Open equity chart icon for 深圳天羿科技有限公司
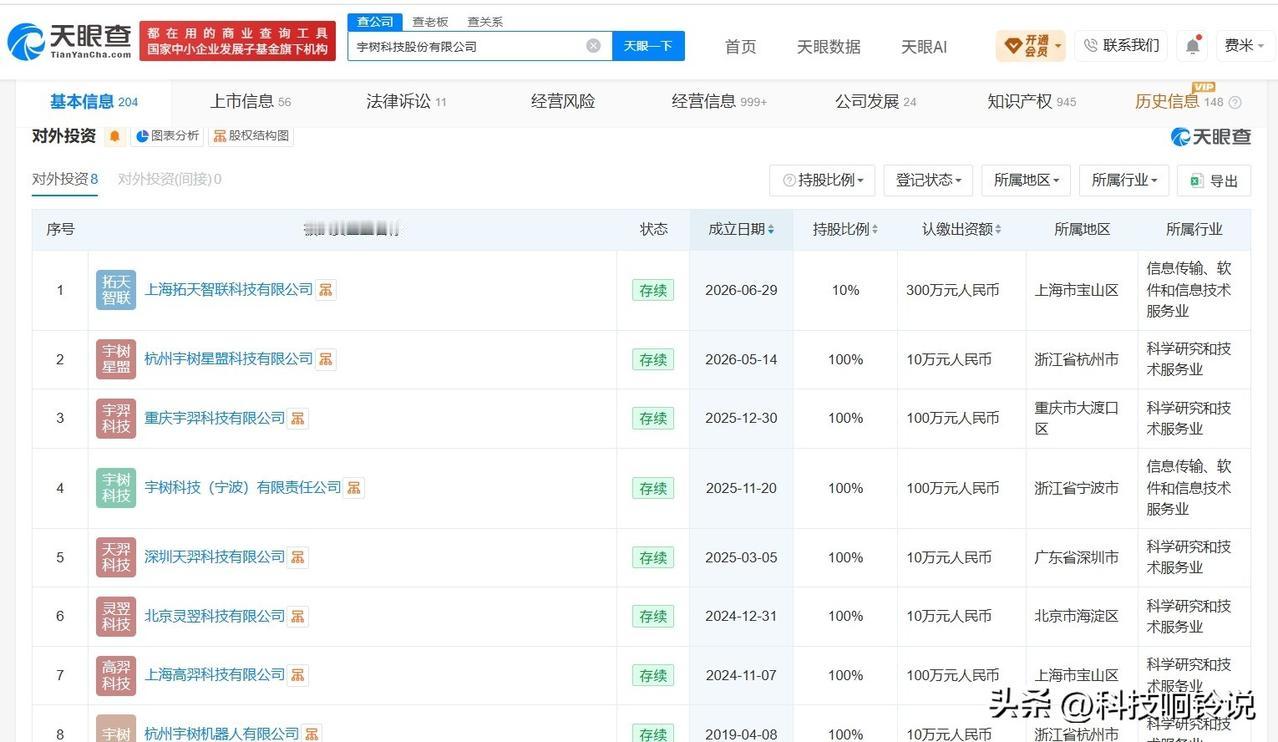 click(x=298, y=557)
